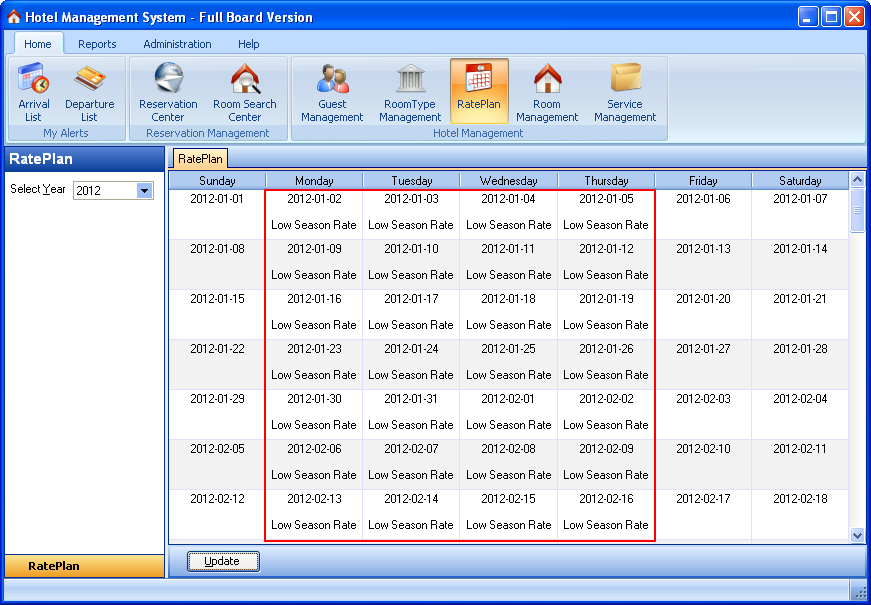Viewport: 871px width, 605px height.
Task: Select the RatePlan document tab
Action: pyautogui.click(x=201, y=159)
